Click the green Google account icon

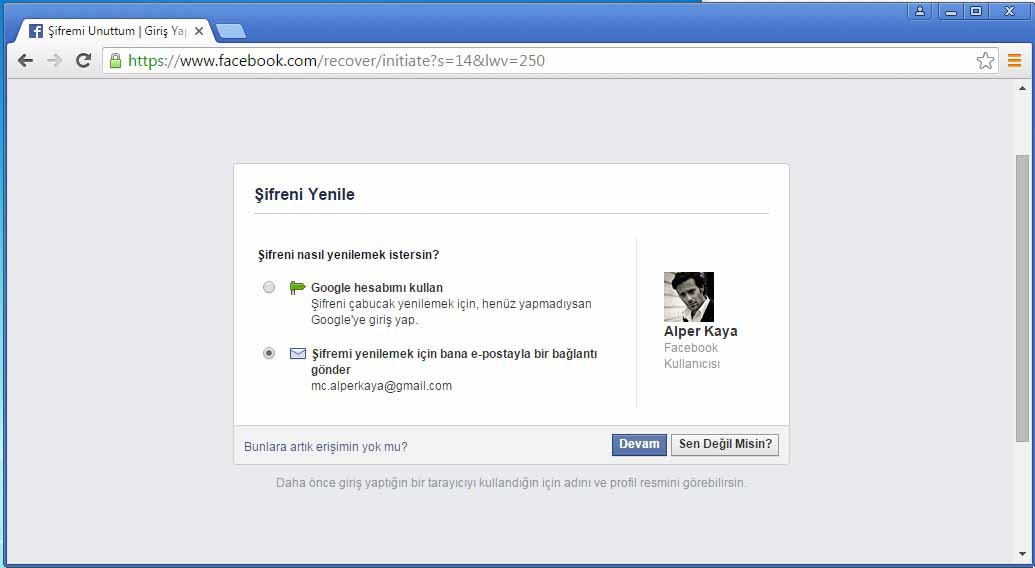tap(297, 288)
